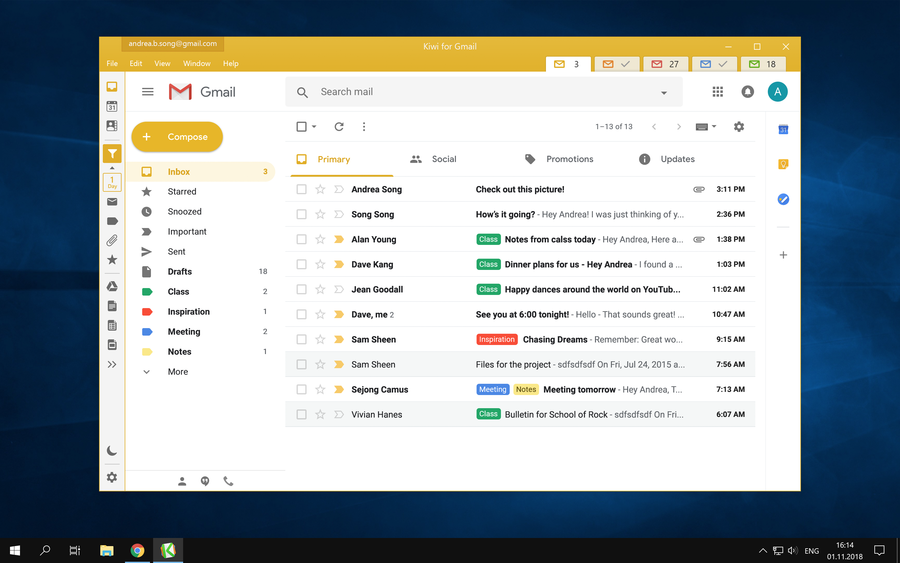Image resolution: width=900 pixels, height=563 pixels.
Task: Switch to the Promotions tab
Action: (x=569, y=159)
